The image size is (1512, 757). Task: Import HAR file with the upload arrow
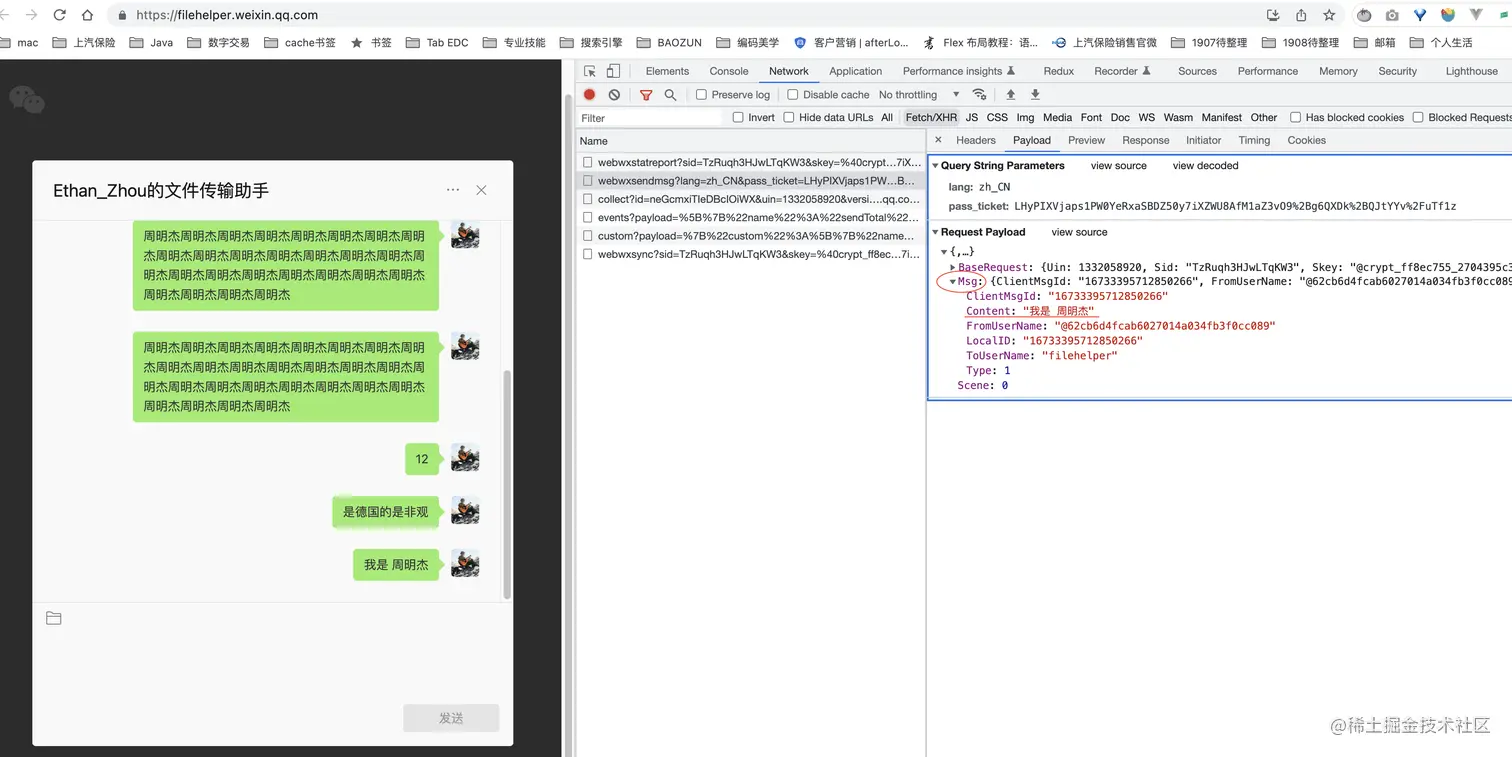tap(1011, 95)
